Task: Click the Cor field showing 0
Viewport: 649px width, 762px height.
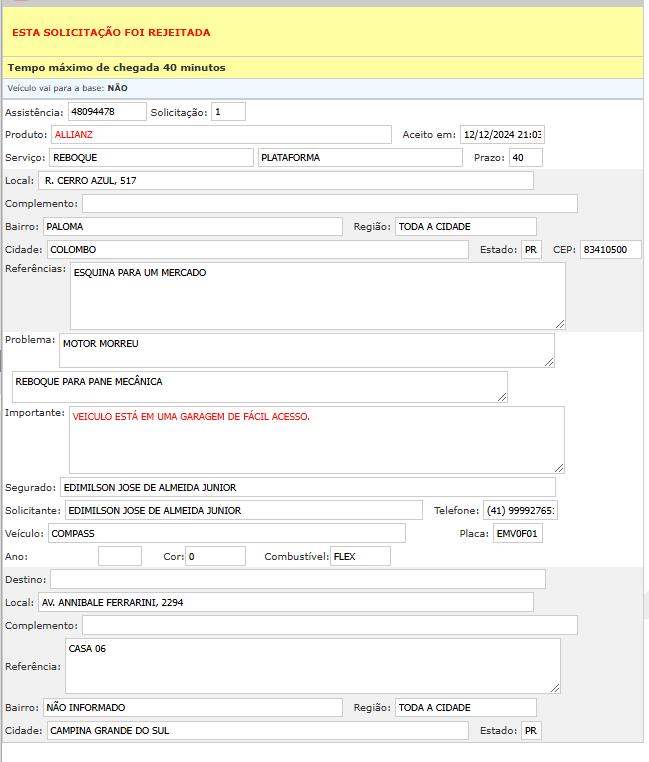Action: click(215, 556)
